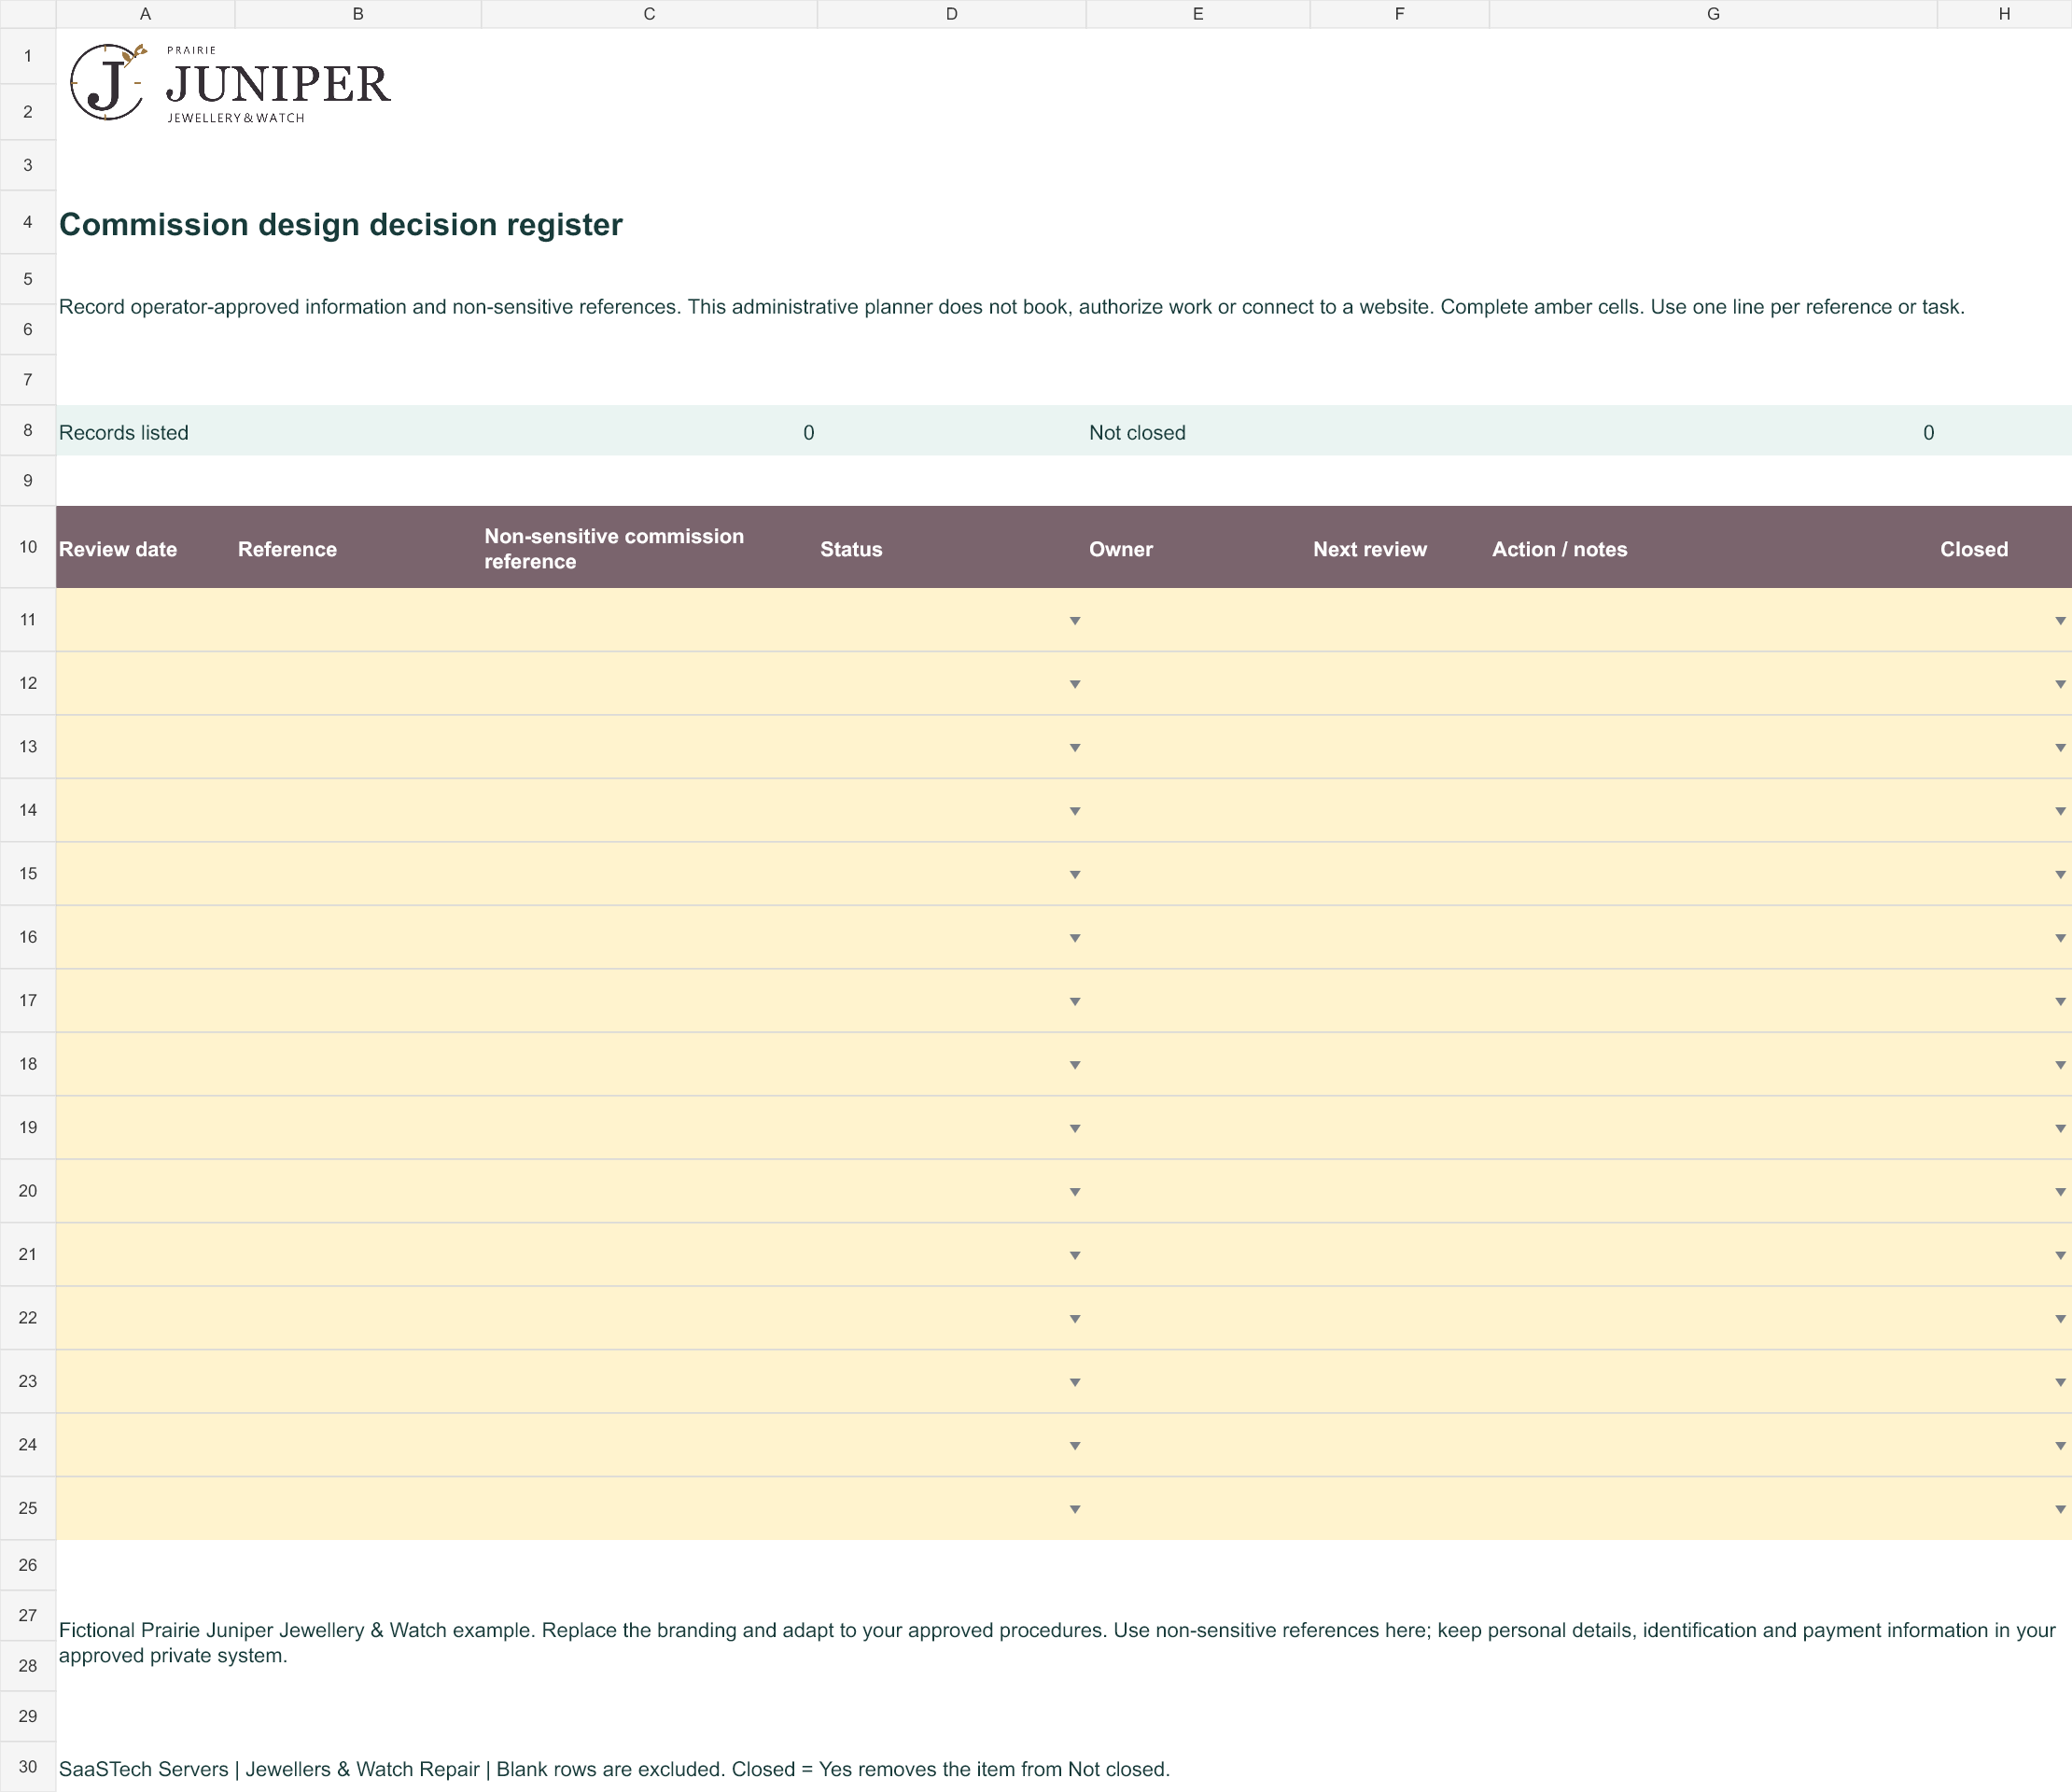Viewport: 2072px width, 1792px height.
Task: Open the Status dropdown in row 12
Action: click(x=1075, y=684)
